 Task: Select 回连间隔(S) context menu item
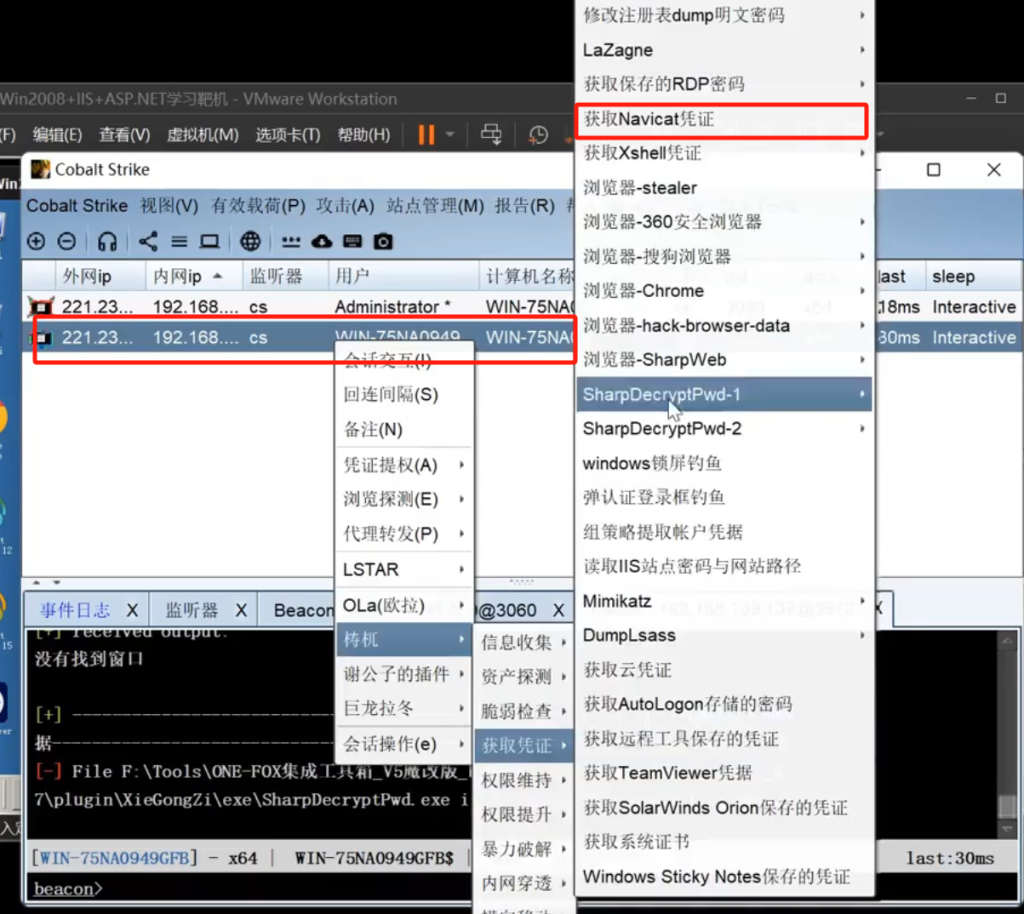point(404,394)
